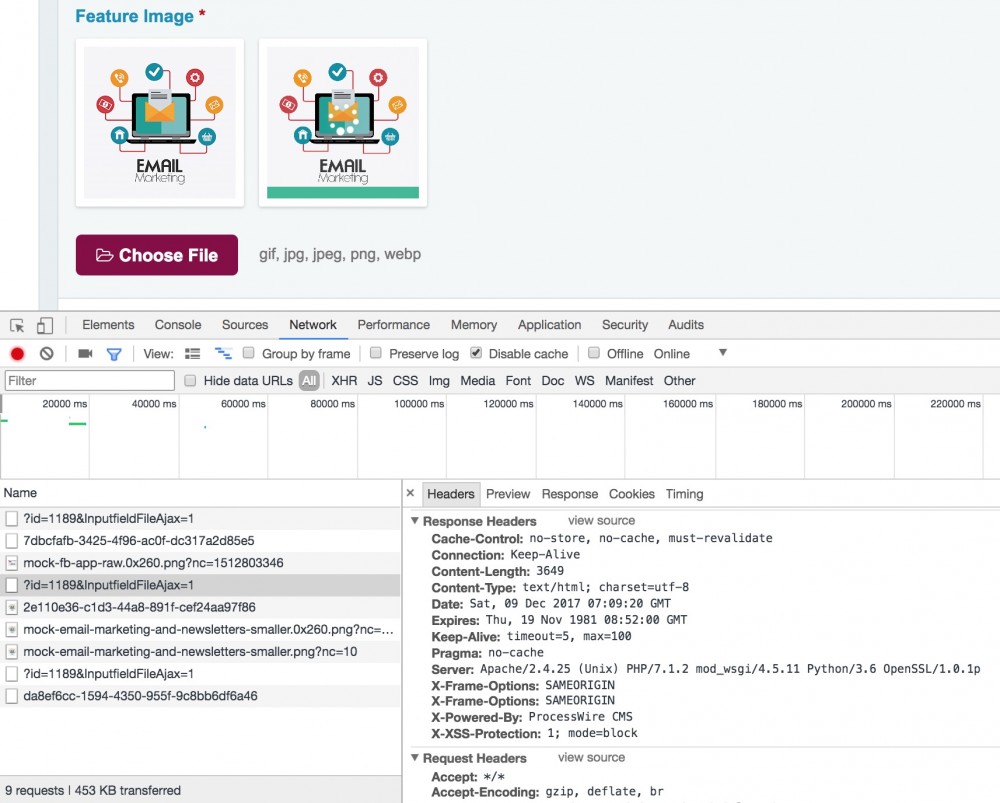Click the capture screenshots camera icon
The image size is (1000, 803).
(x=85, y=354)
